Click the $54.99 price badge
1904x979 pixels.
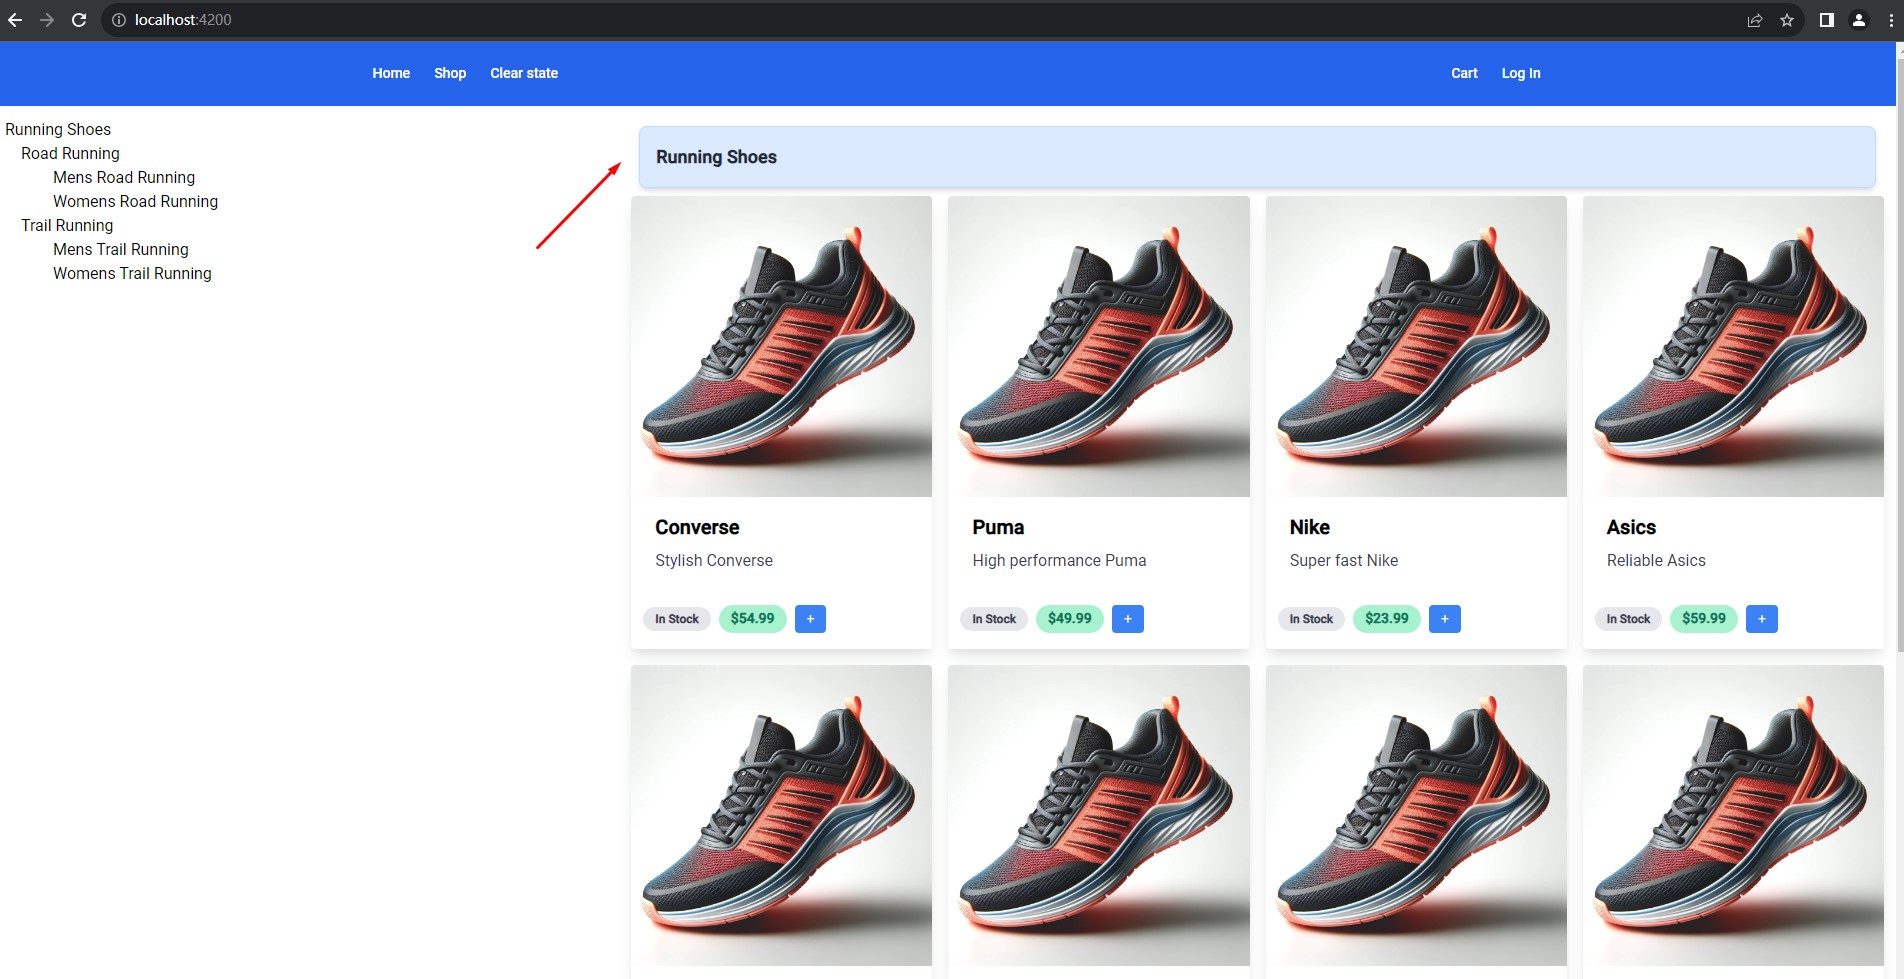[x=753, y=619]
